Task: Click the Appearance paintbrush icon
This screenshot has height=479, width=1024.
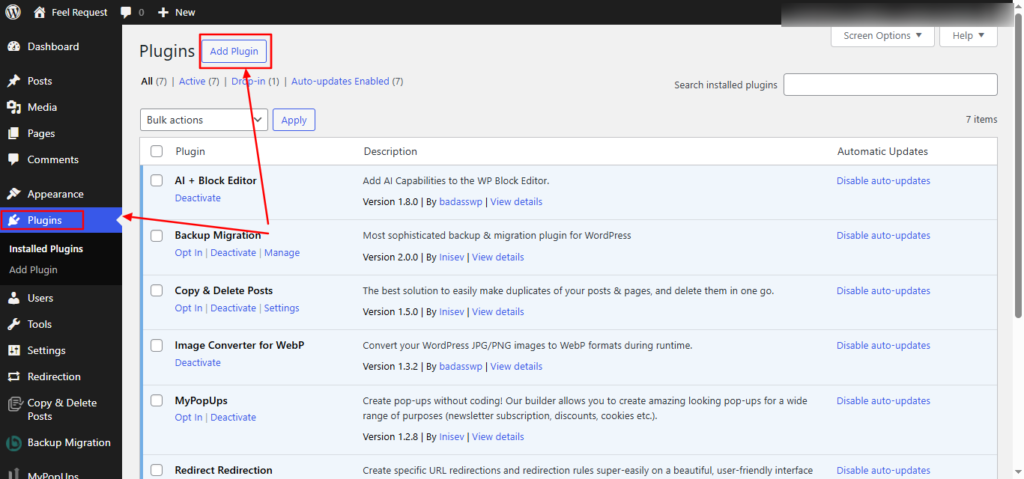Action: point(14,194)
